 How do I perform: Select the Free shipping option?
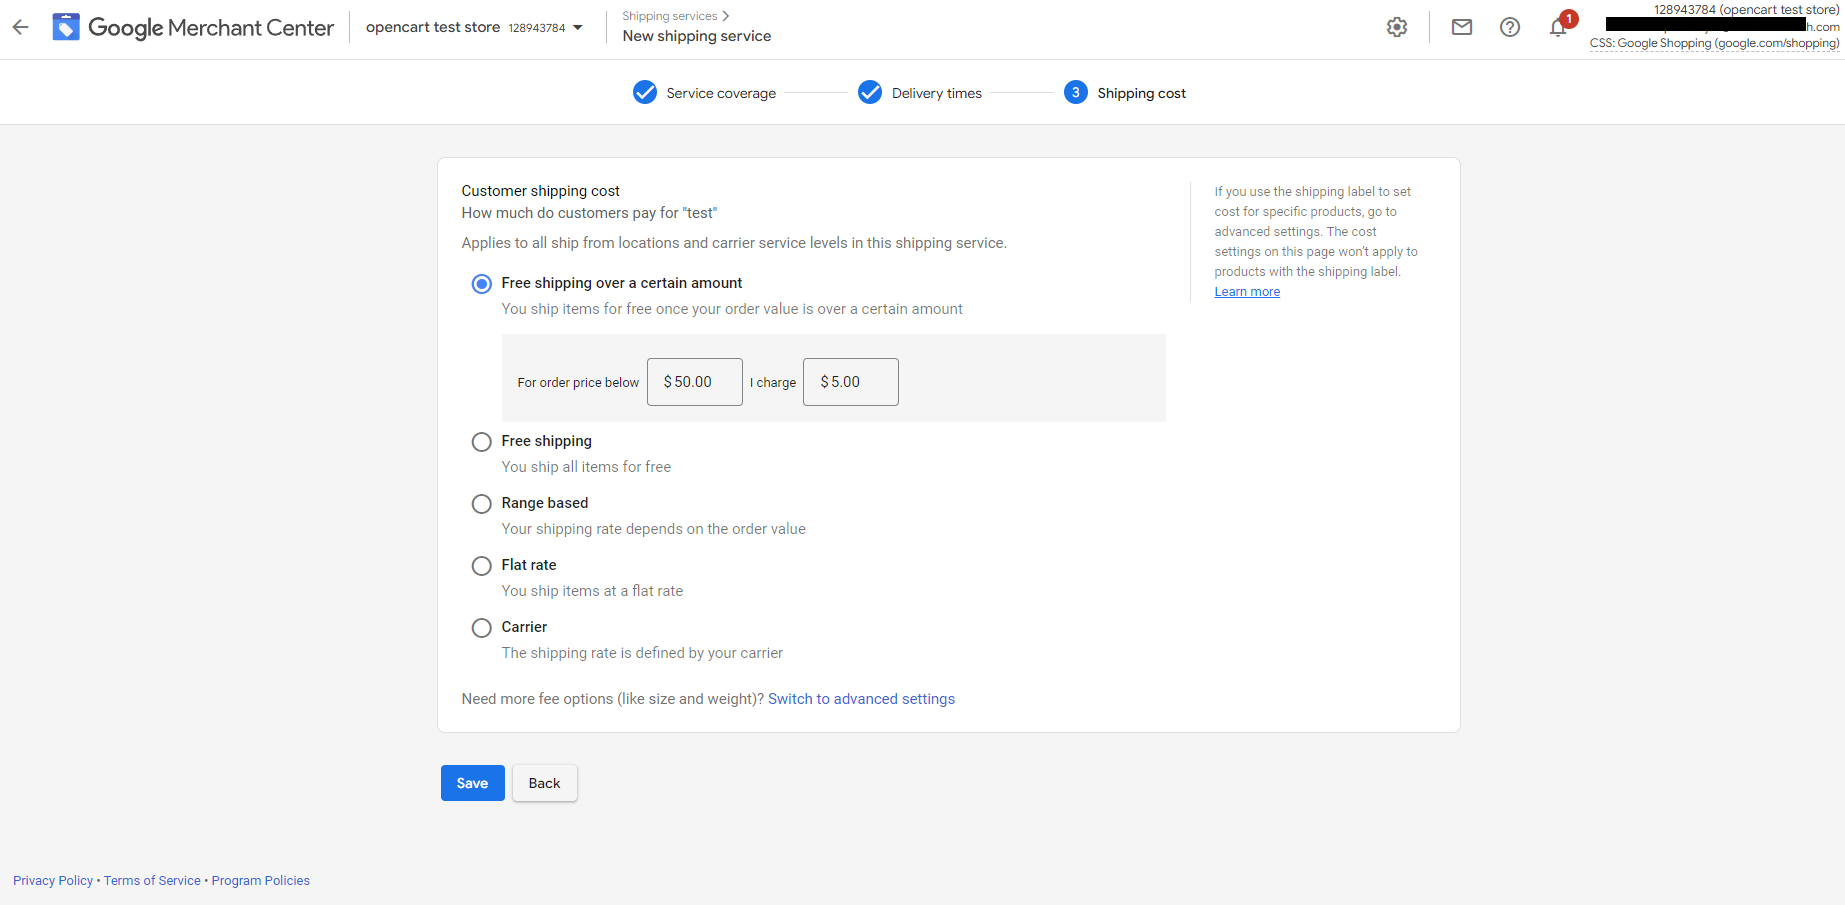481,441
